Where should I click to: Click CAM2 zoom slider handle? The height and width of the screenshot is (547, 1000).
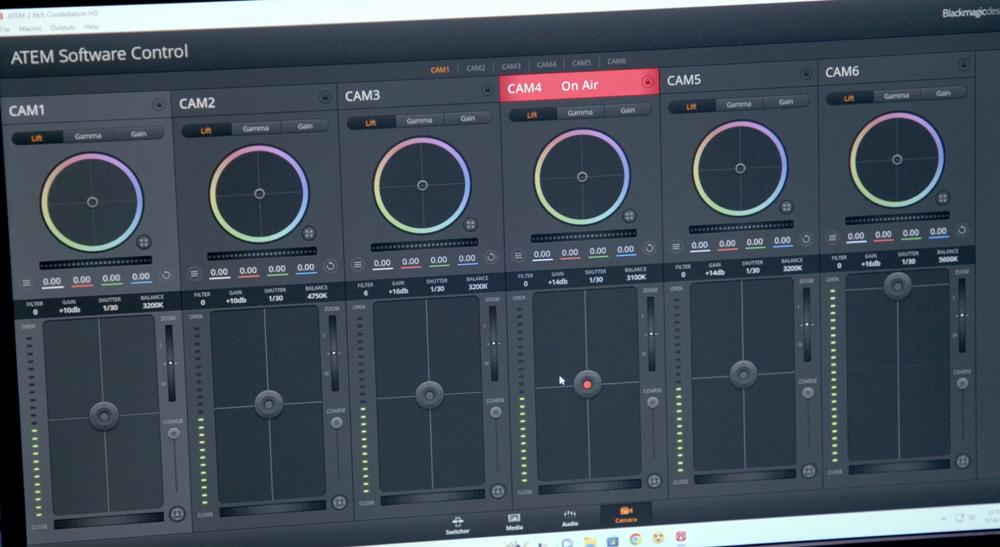333,353
